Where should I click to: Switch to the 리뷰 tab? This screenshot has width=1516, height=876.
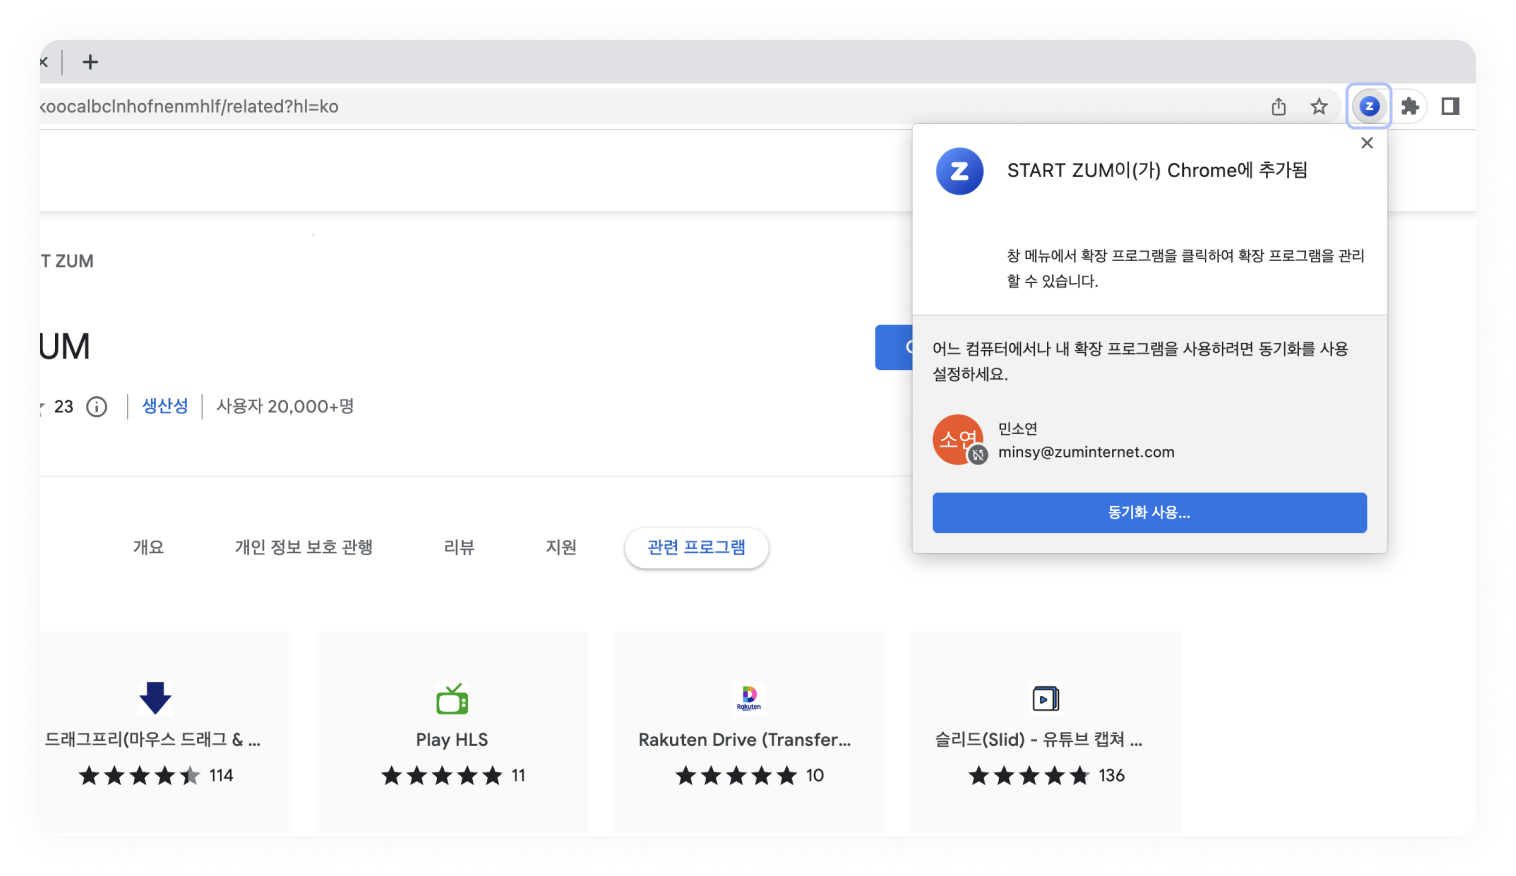459,547
